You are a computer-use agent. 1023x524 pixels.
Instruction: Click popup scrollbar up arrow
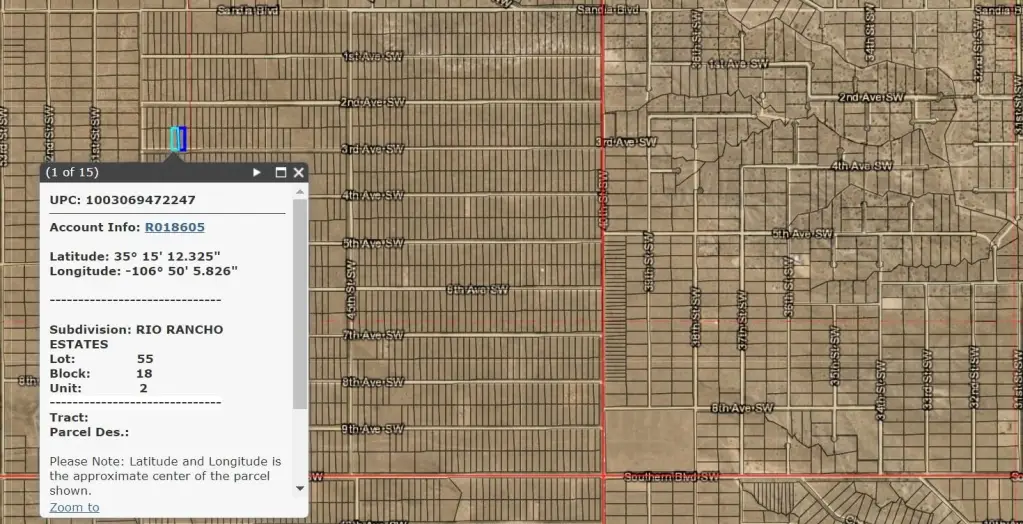pyautogui.click(x=300, y=190)
